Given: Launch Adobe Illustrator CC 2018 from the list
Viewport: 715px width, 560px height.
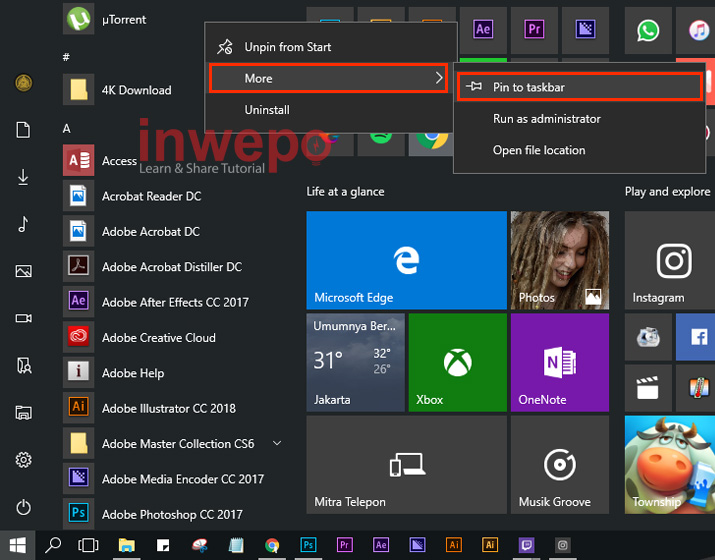Looking at the screenshot, I should (168, 408).
